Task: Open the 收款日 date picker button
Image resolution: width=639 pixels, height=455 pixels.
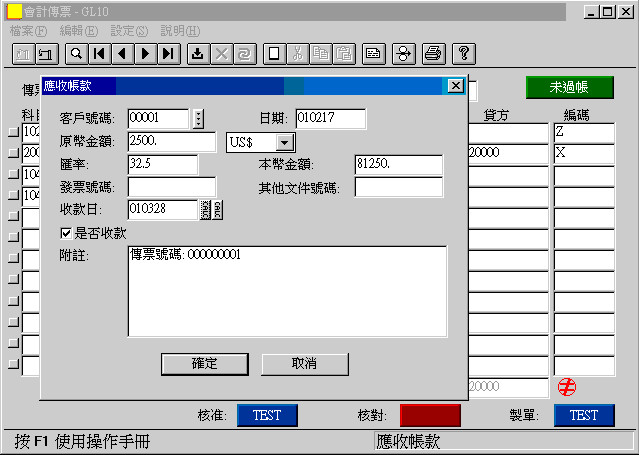Action: (x=211, y=209)
